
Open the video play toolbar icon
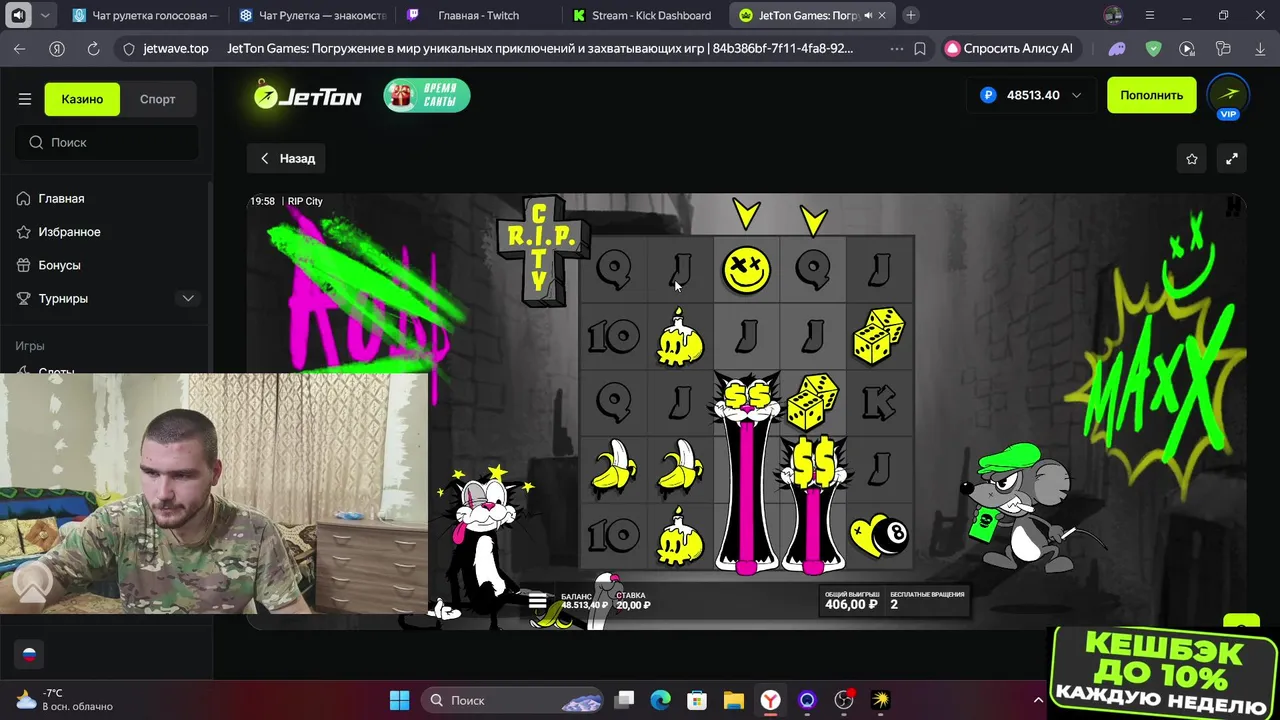[1187, 48]
